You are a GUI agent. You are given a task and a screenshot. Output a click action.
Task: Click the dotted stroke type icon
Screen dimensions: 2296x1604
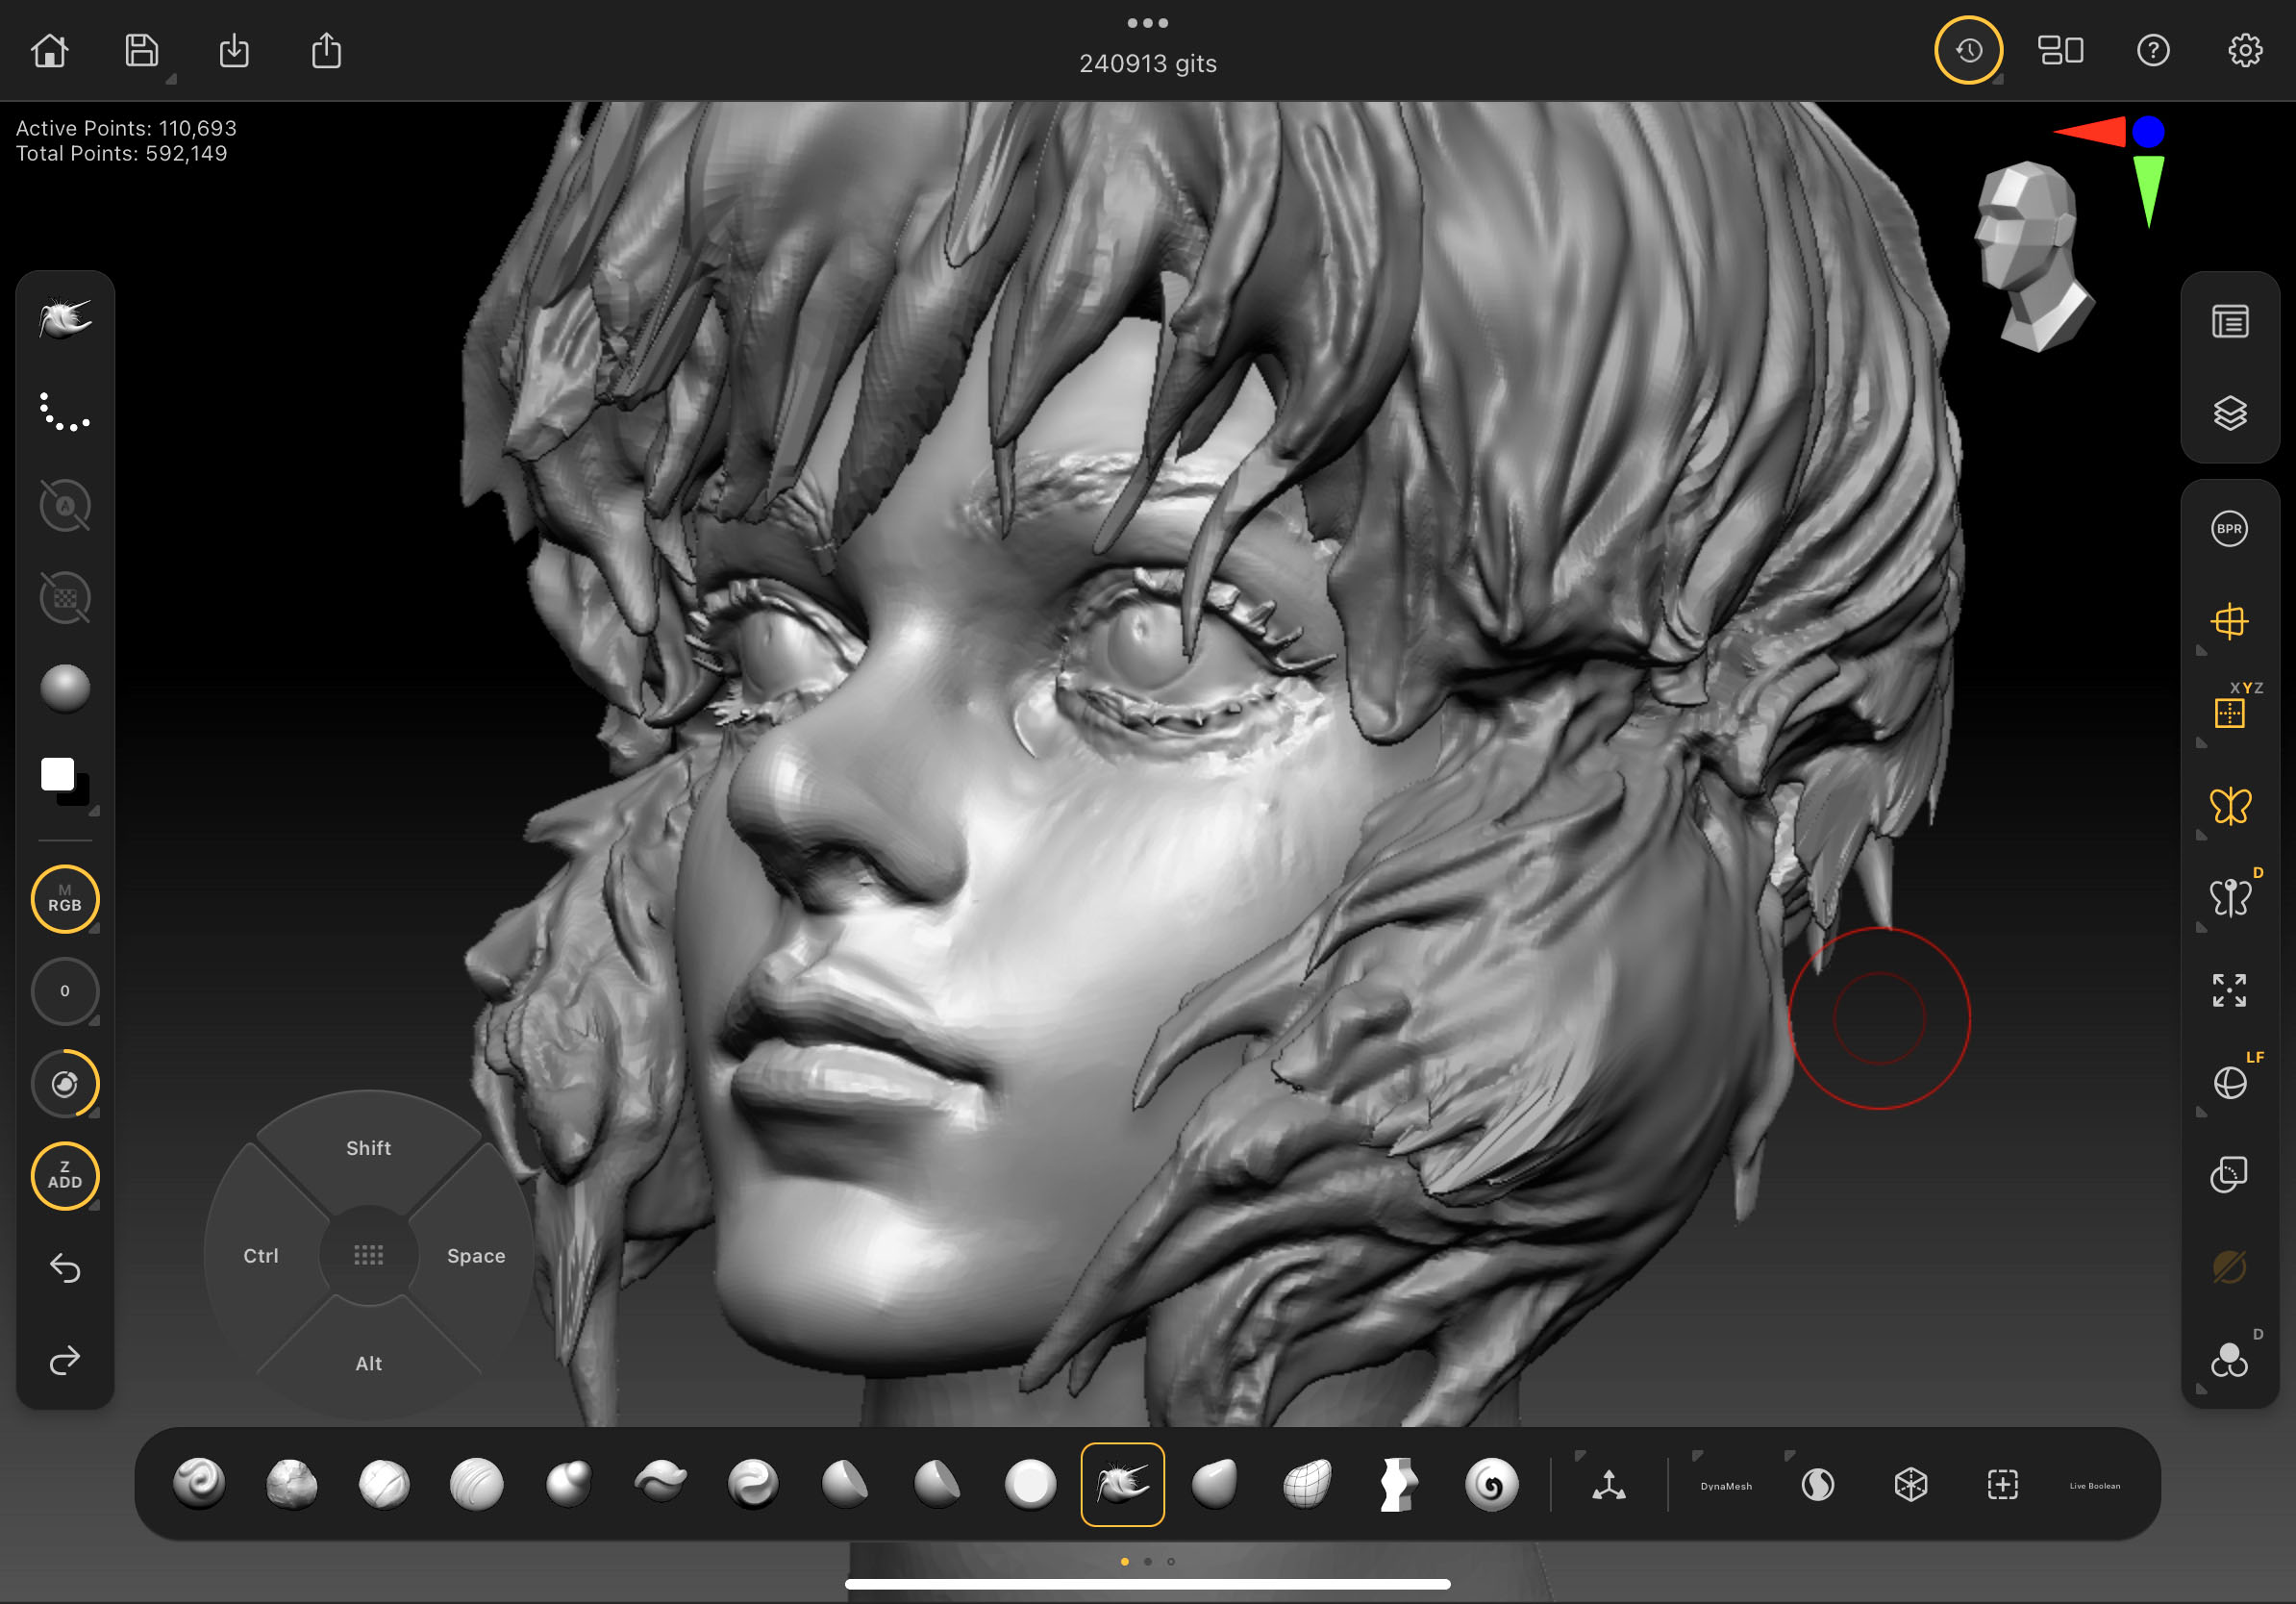[65, 412]
